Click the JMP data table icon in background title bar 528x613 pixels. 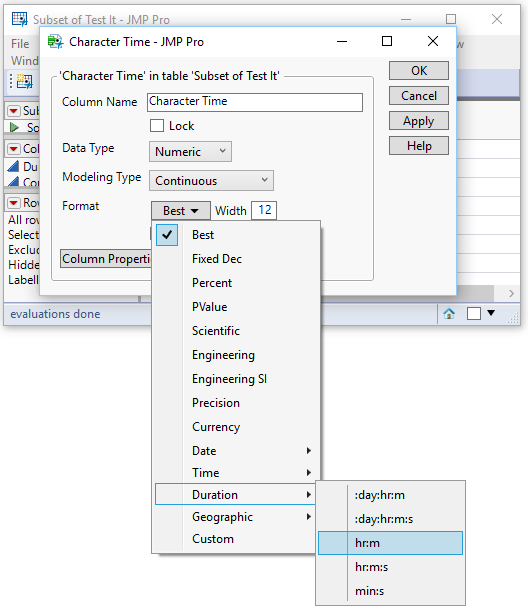click(x=19, y=19)
